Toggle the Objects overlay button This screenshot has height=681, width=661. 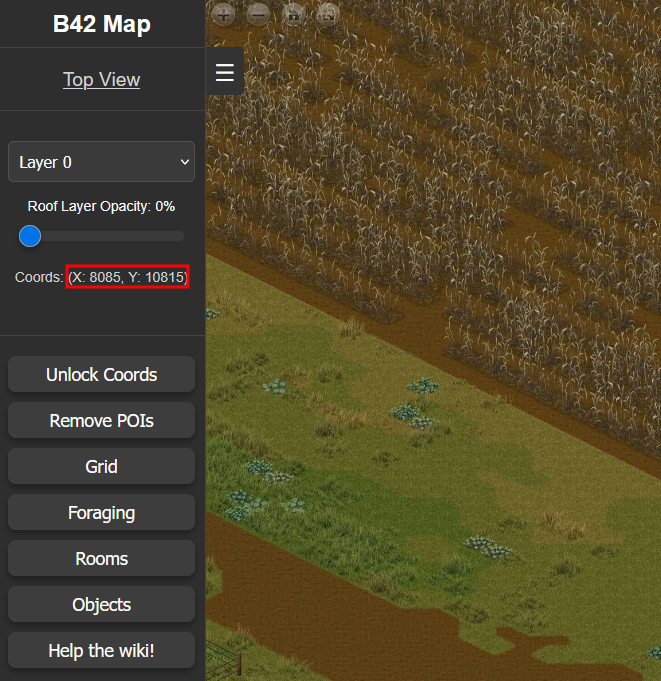pyautogui.click(x=101, y=605)
